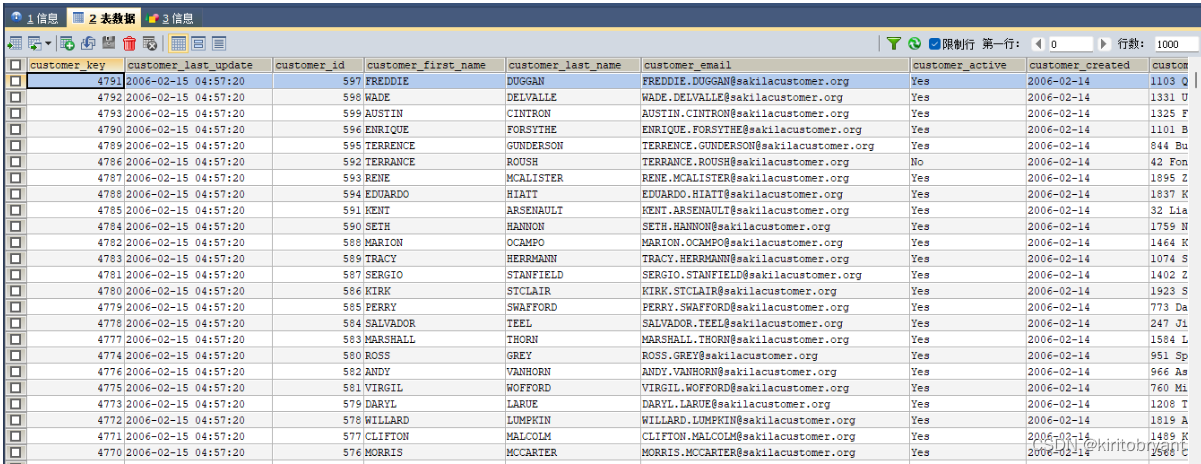1201x464 pixels.
Task: Click the 第一行 first row input field
Action: (1070, 44)
